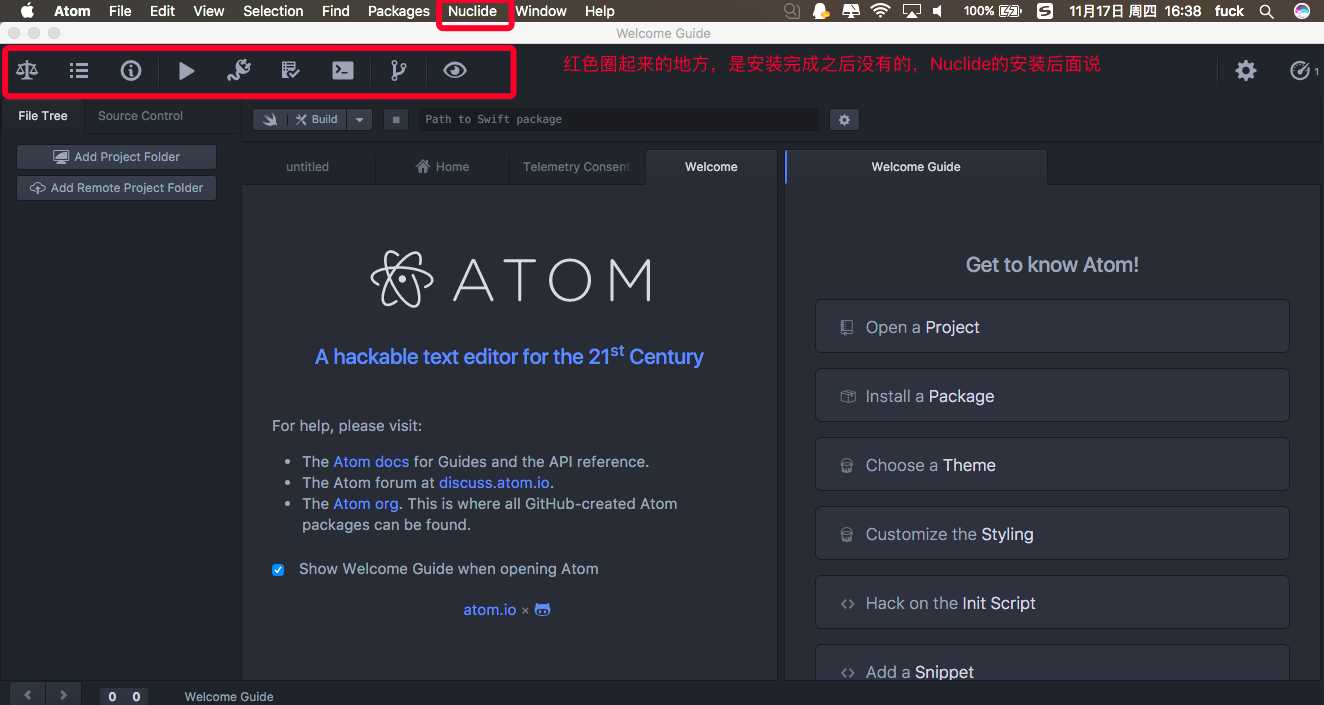Open the Atom org link

tap(366, 504)
